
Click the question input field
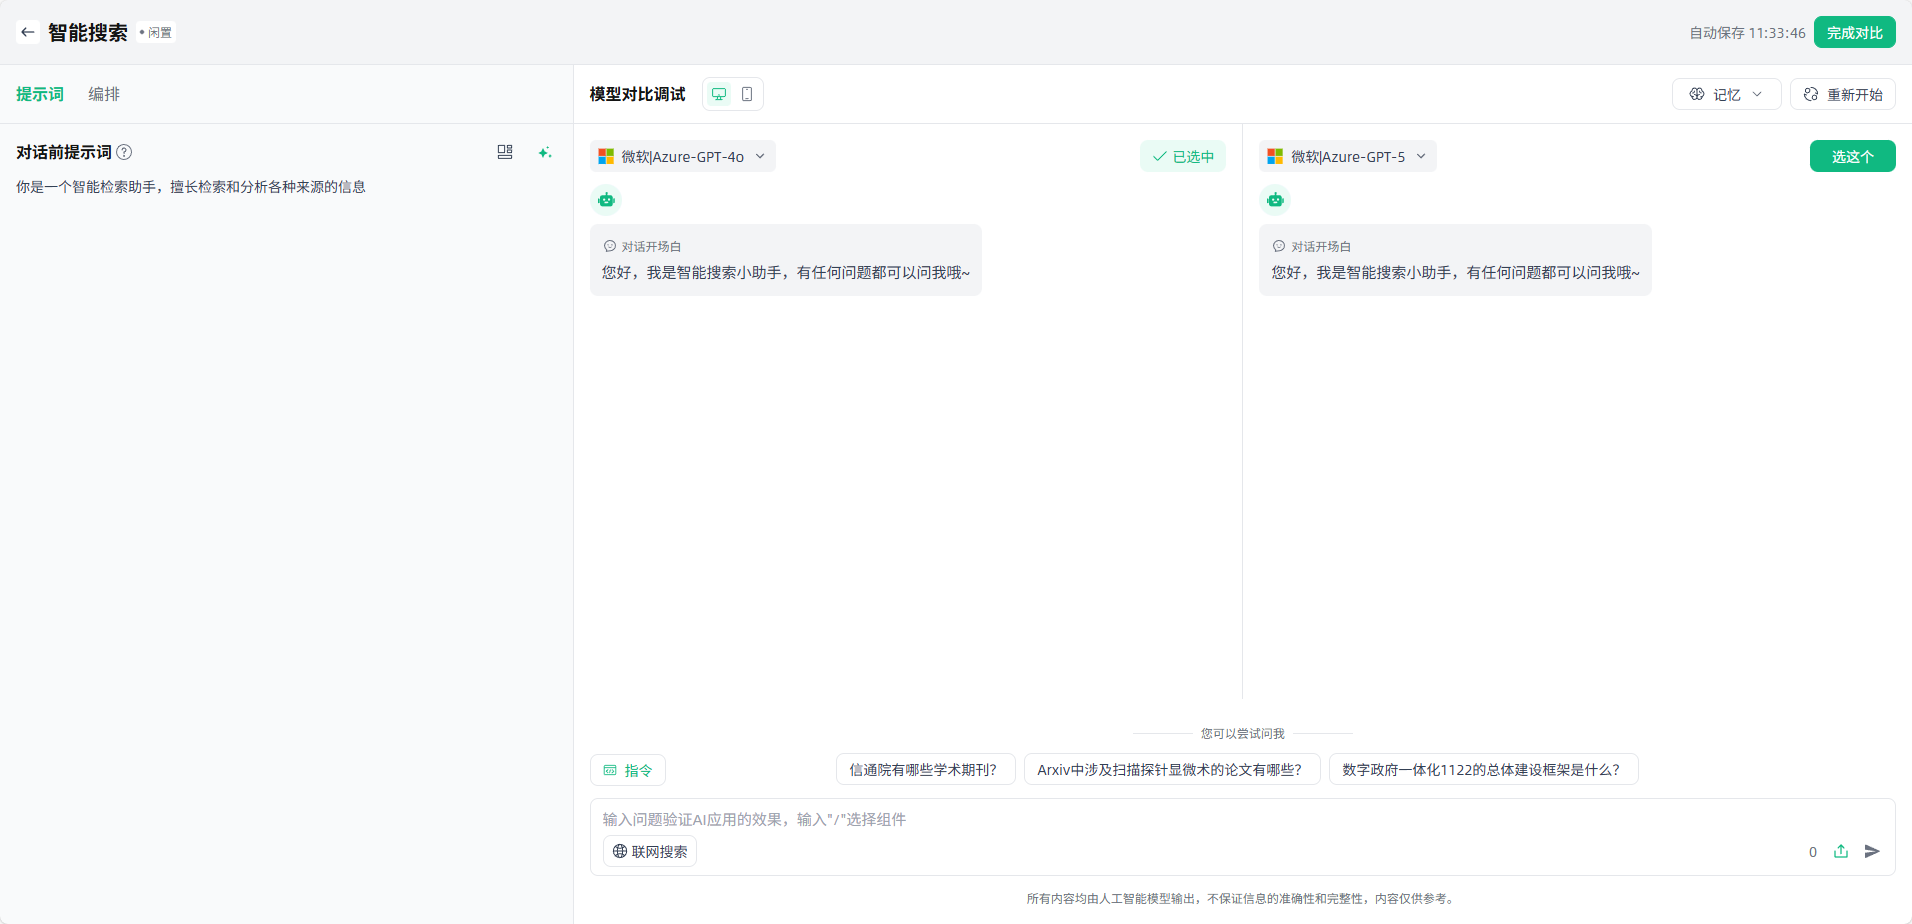[1200, 819]
